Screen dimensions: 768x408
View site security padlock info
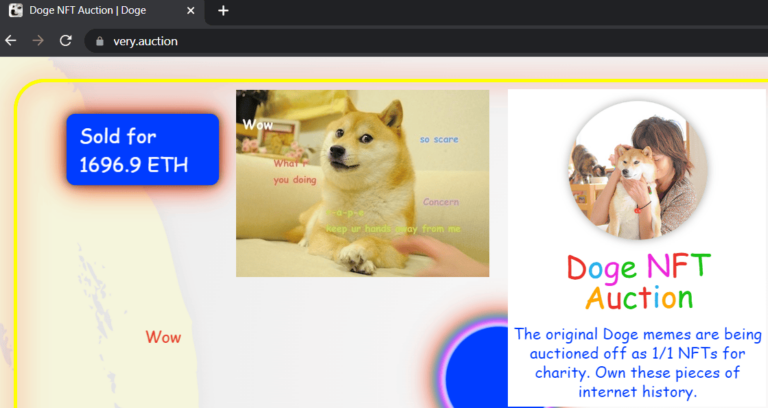(x=99, y=41)
